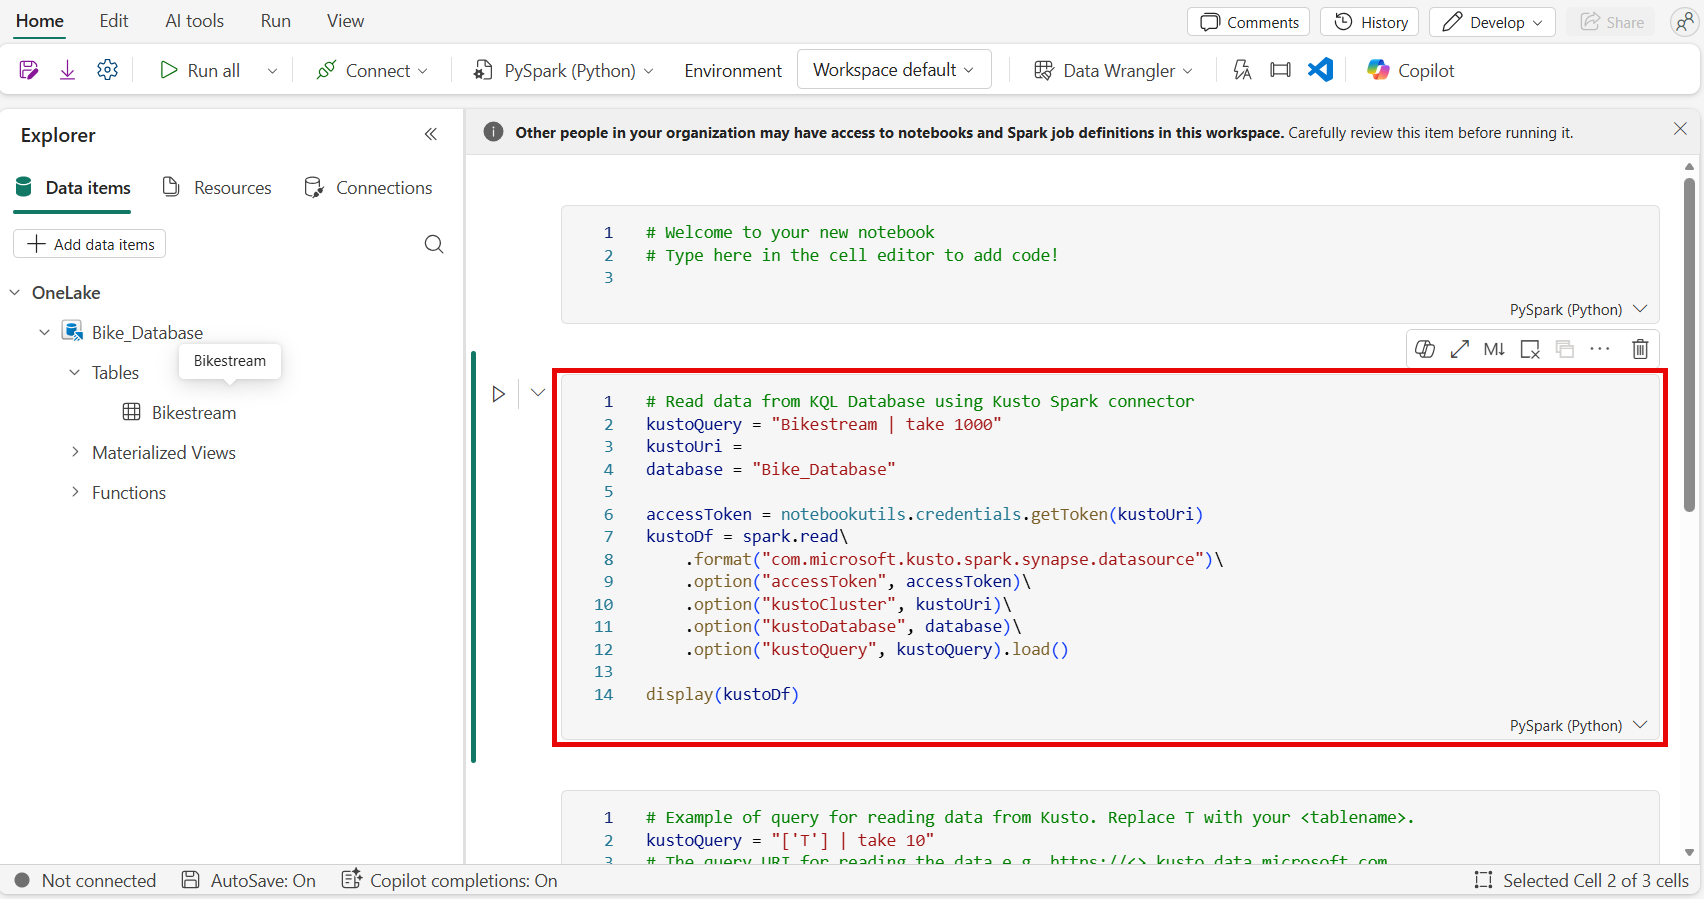
Task: Open cell more options ellipsis
Action: click(x=1600, y=349)
